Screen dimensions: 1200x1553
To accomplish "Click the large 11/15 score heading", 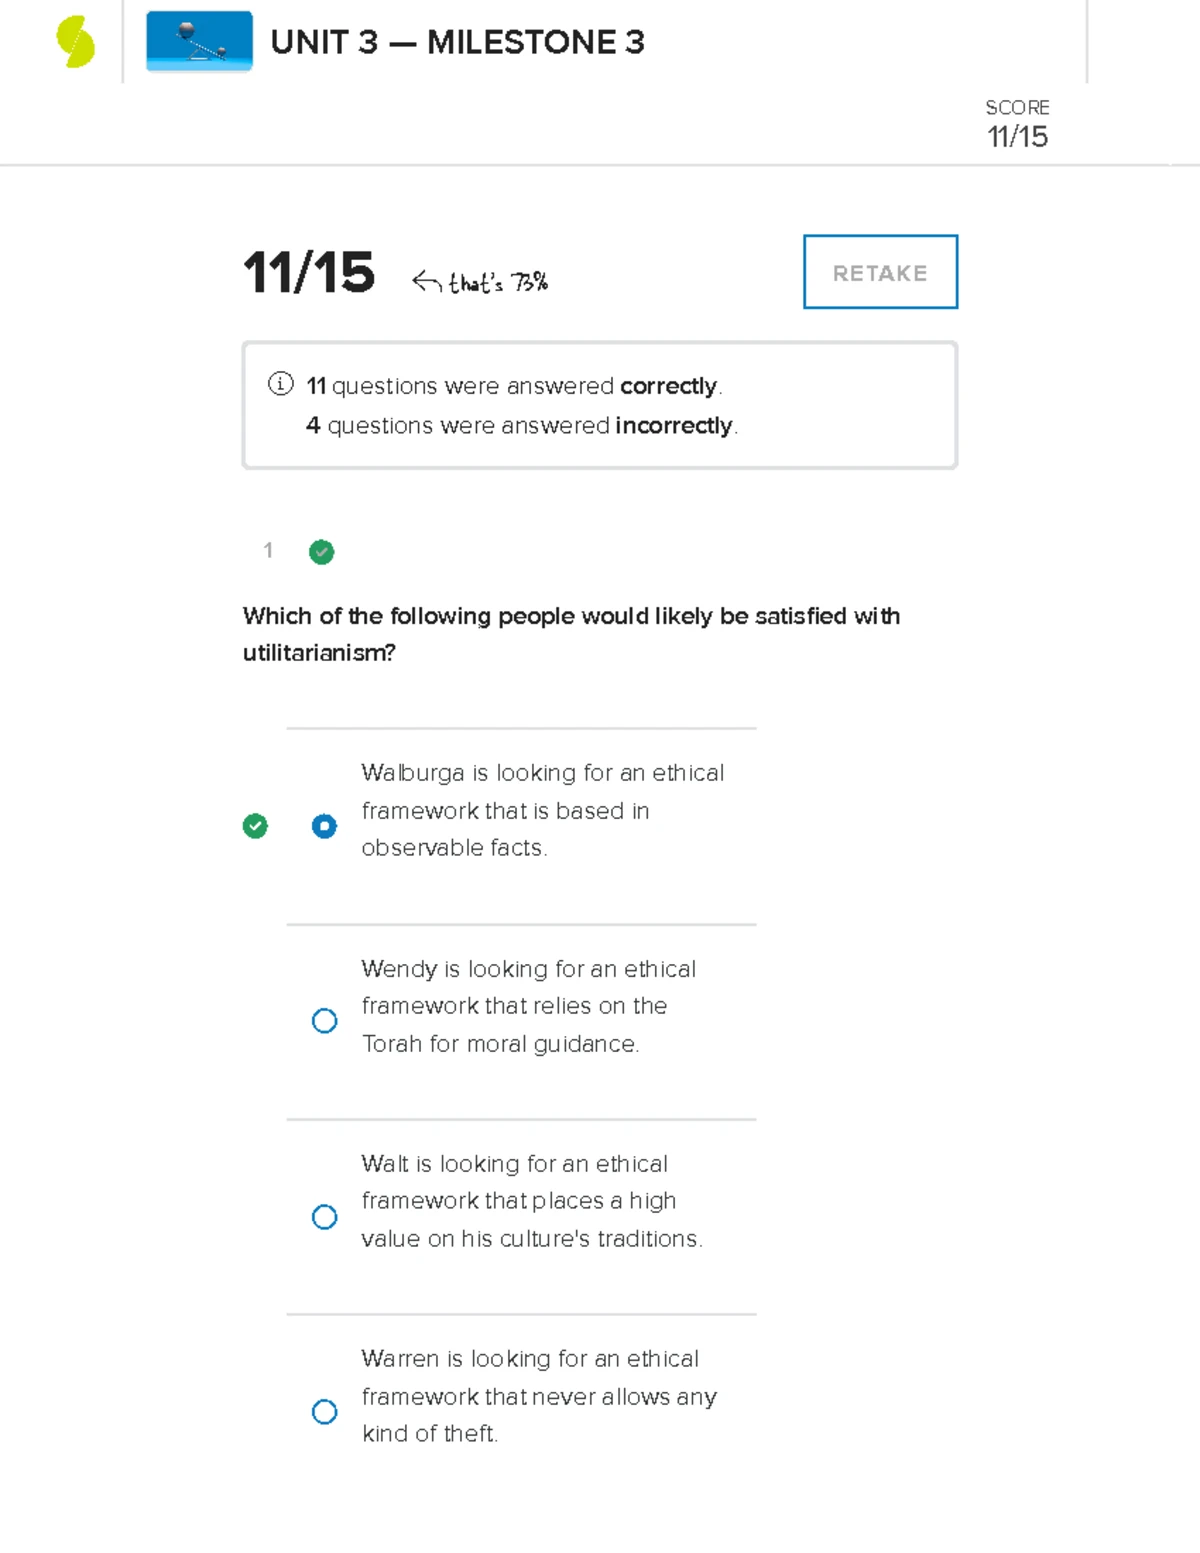I will click(310, 272).
